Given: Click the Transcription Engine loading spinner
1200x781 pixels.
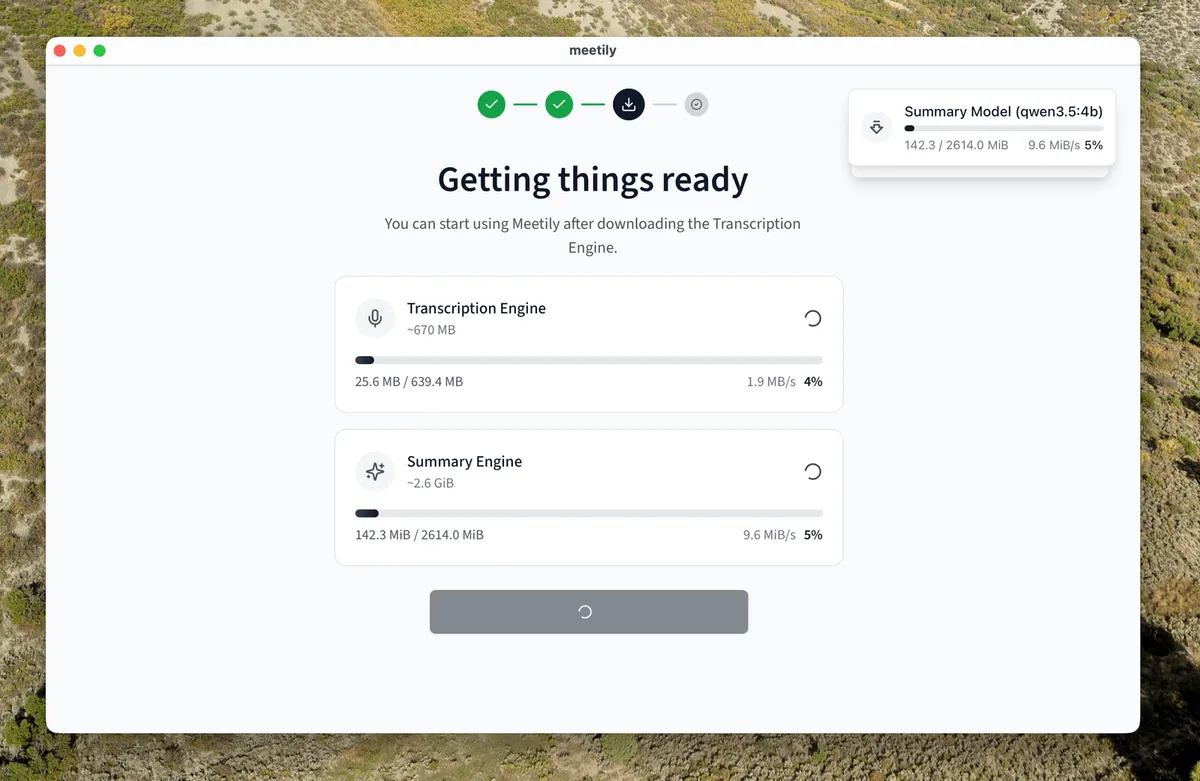Looking at the screenshot, I should coord(813,318).
